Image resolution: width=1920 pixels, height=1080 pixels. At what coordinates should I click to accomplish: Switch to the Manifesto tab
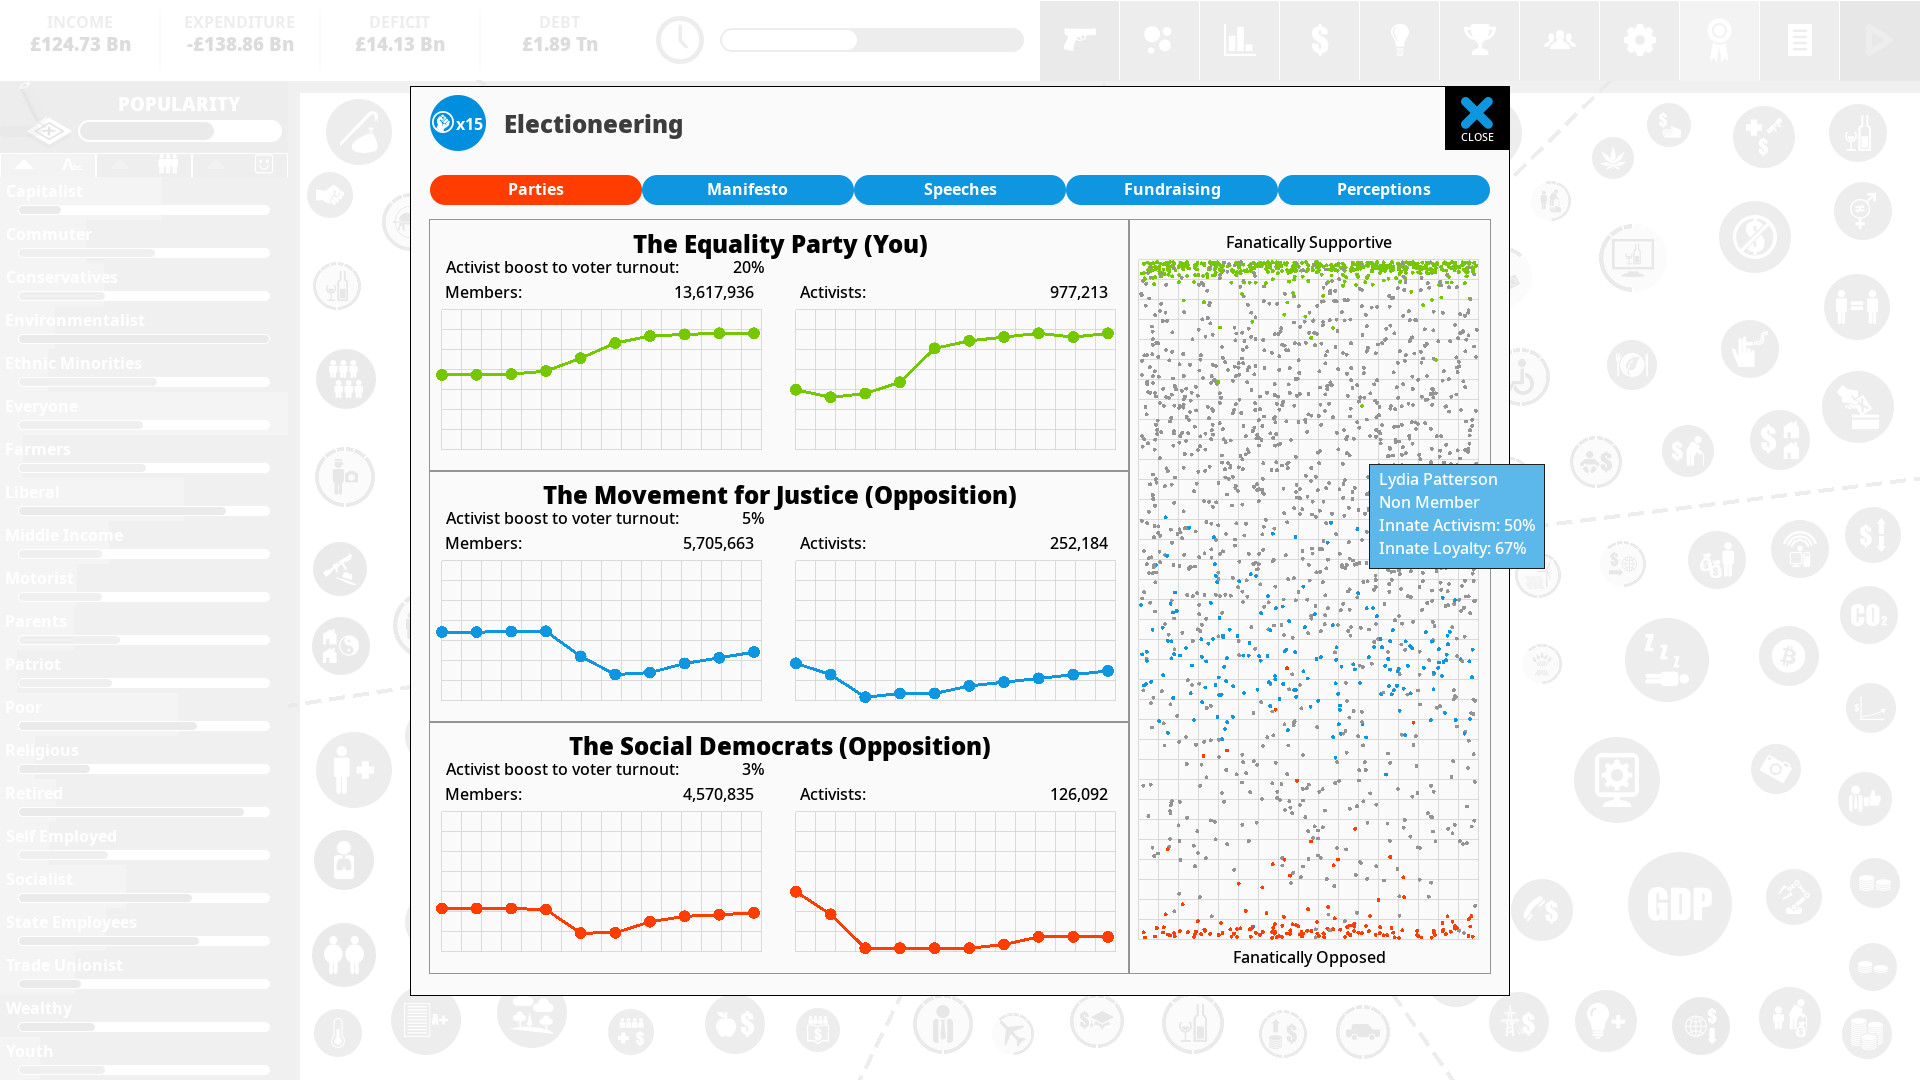pos(748,189)
